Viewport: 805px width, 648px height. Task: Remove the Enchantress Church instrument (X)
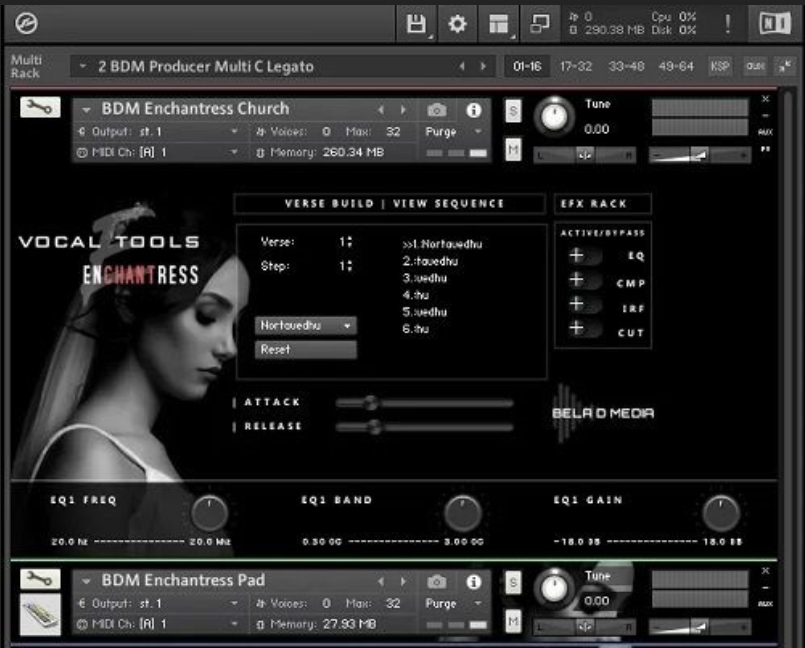point(765,99)
